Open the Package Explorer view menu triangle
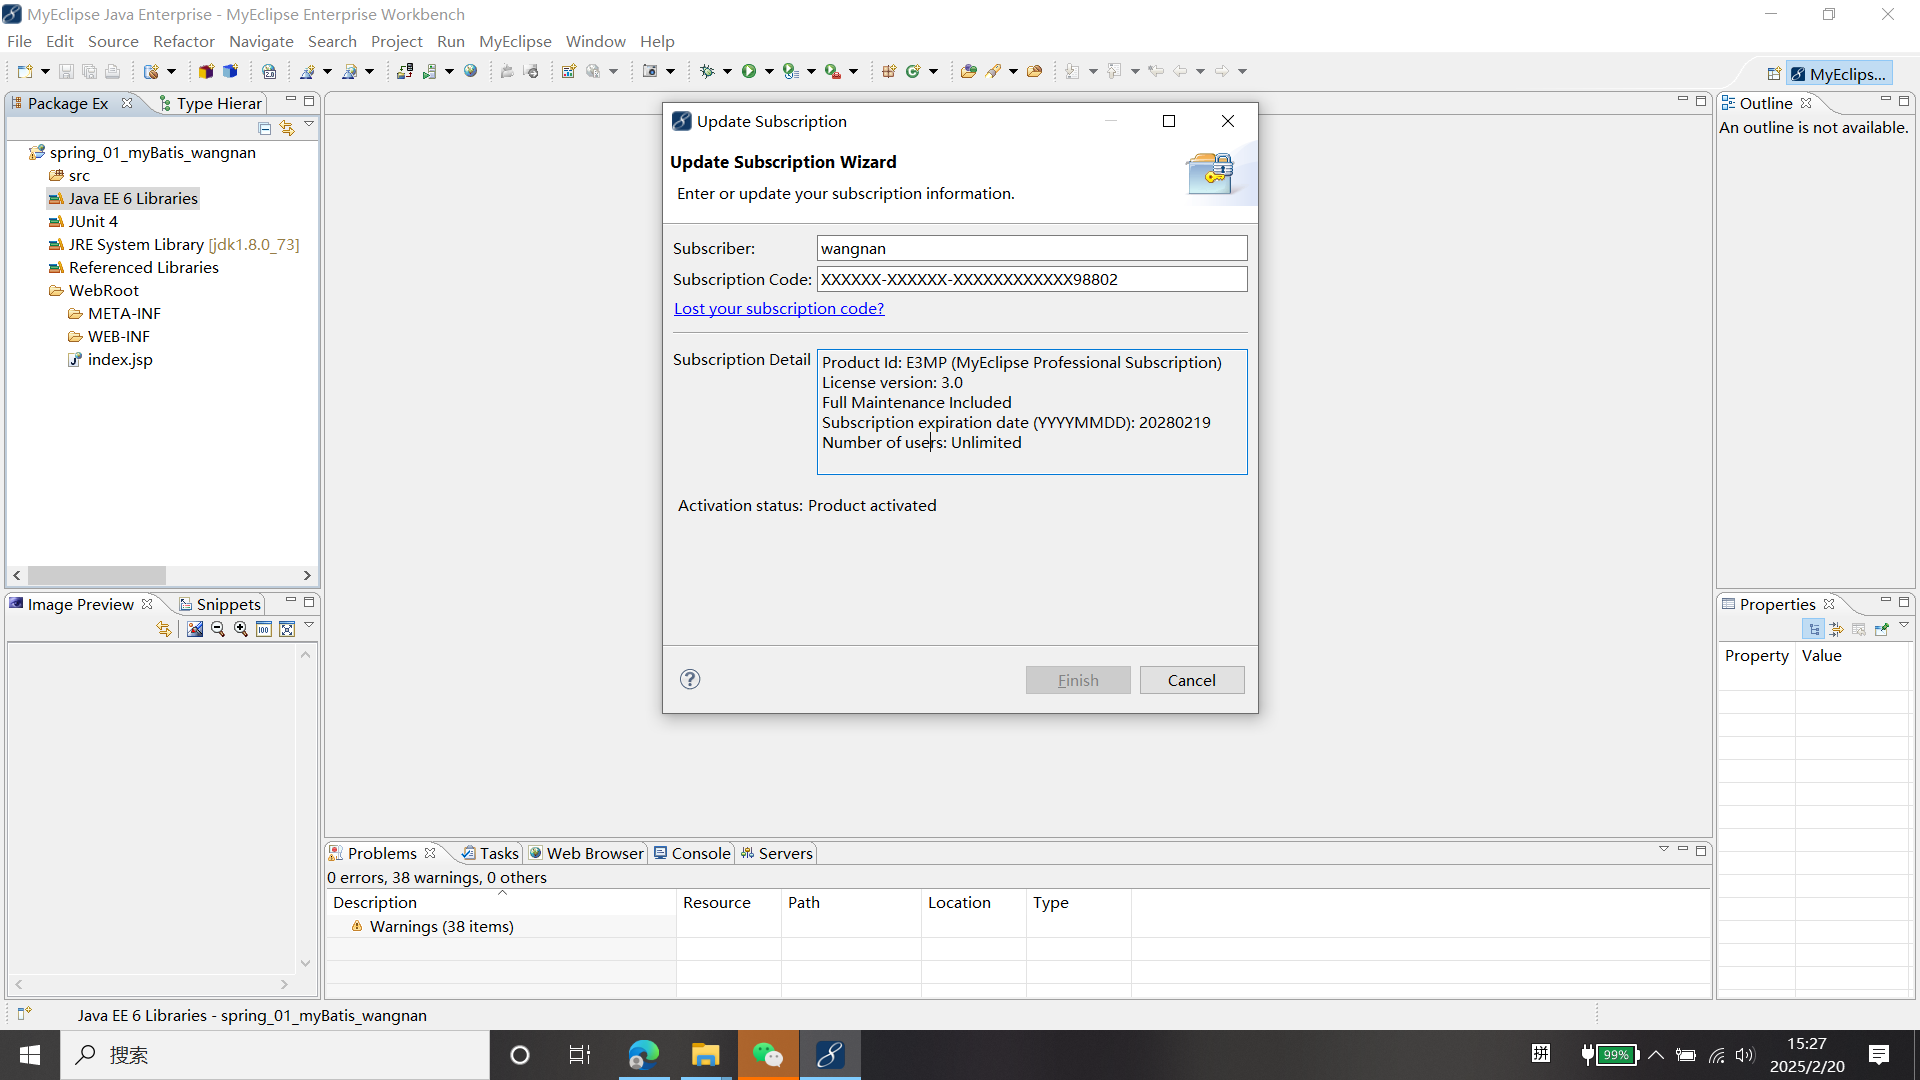 309,125
